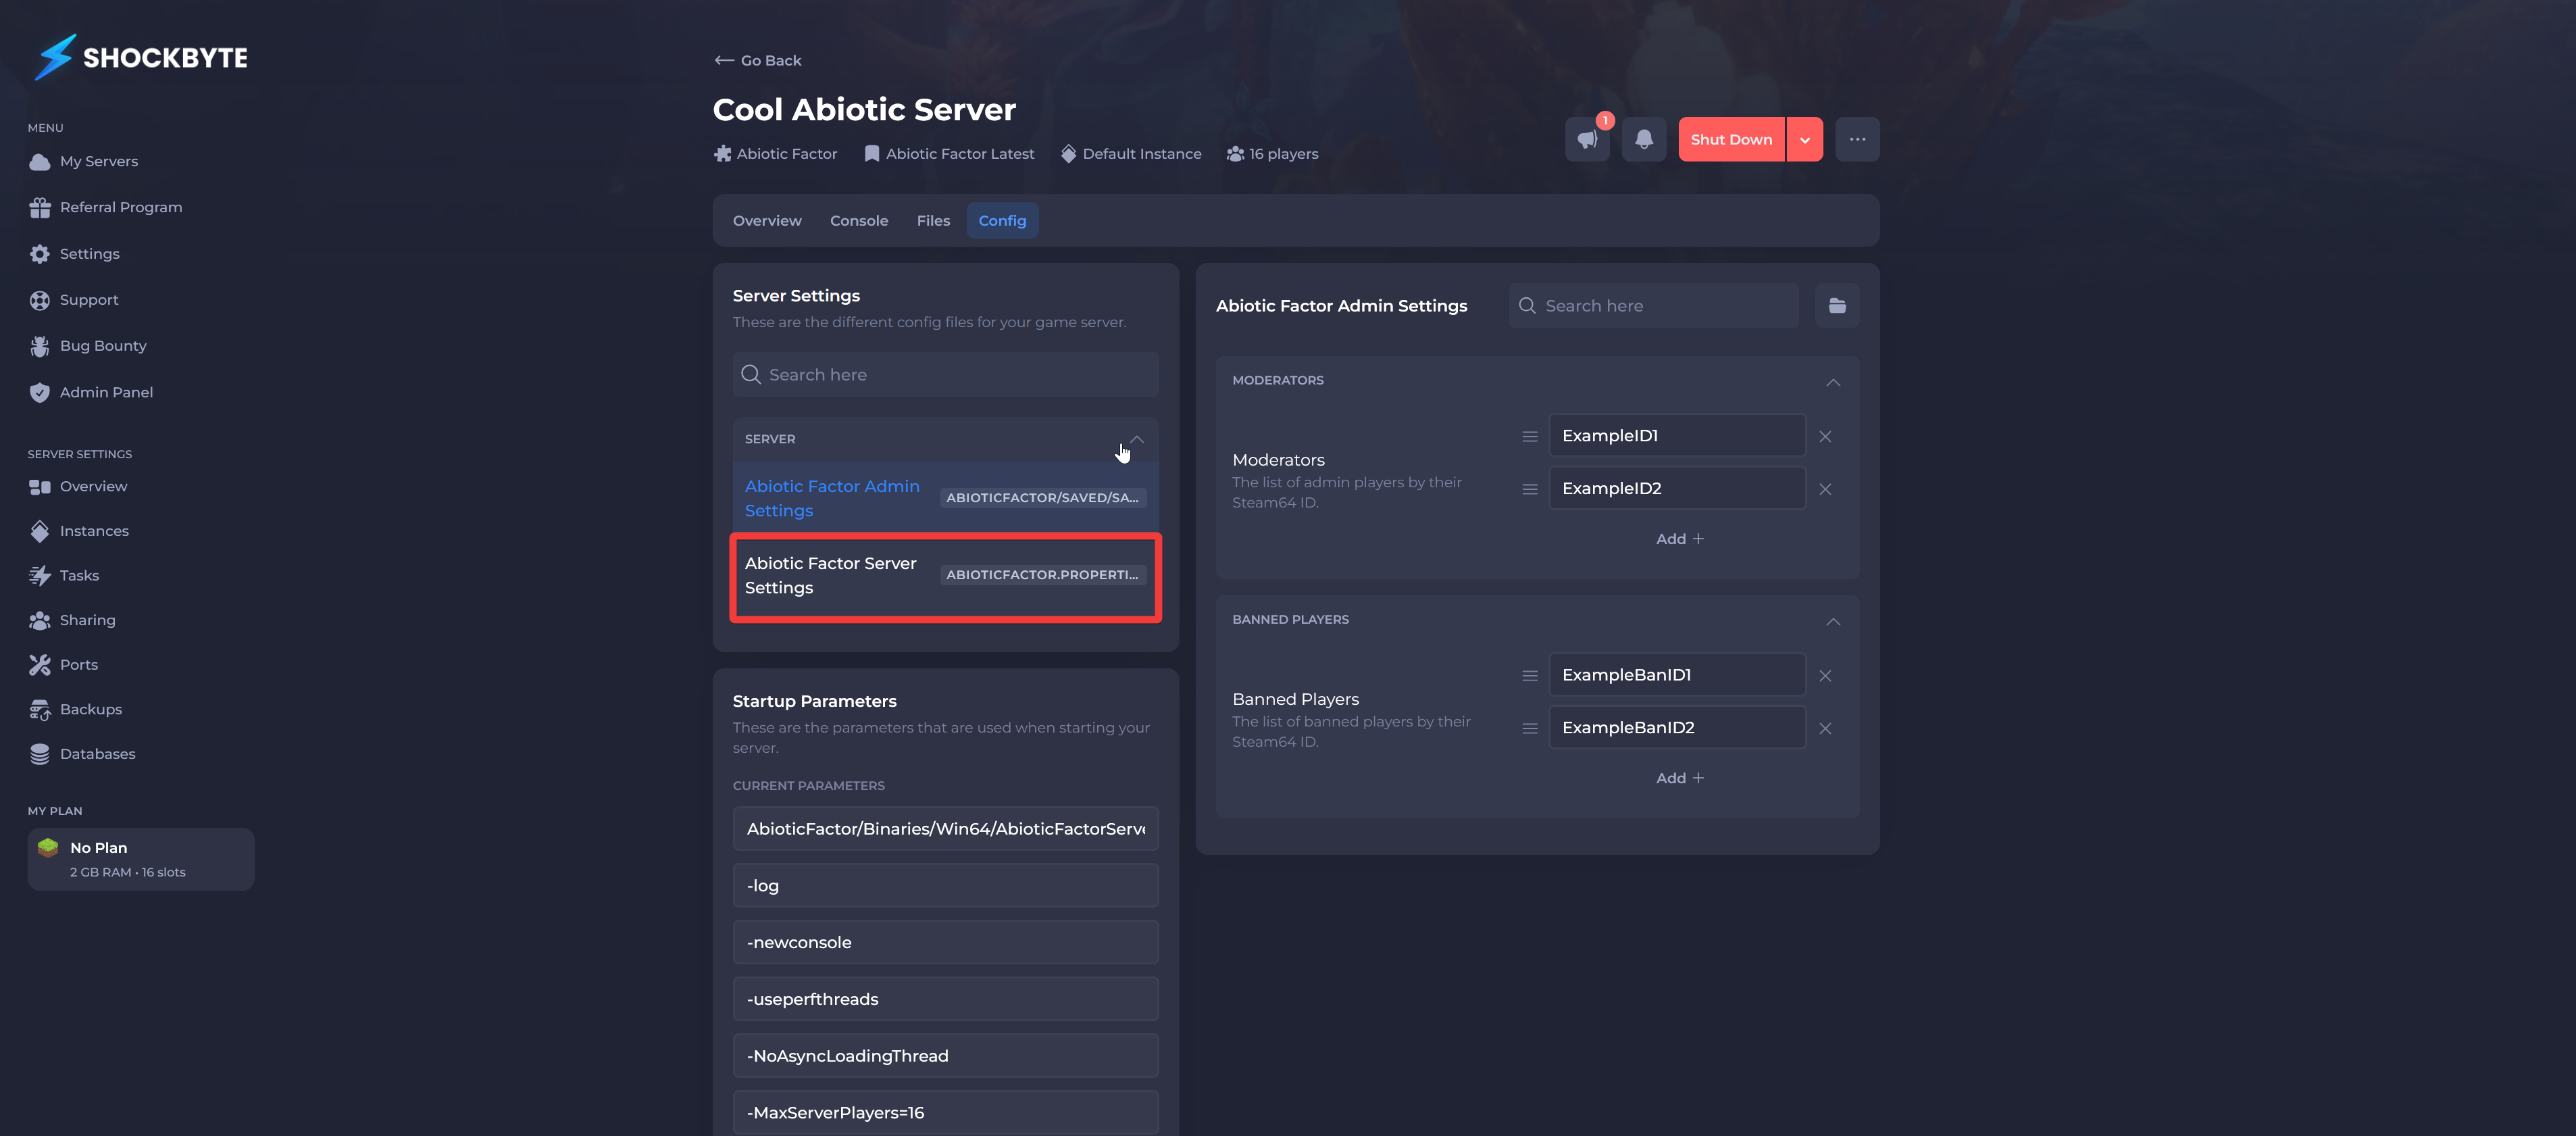Click the Abiotic Factor Latest label
The width and height of the screenshot is (2576, 1136).
point(949,153)
